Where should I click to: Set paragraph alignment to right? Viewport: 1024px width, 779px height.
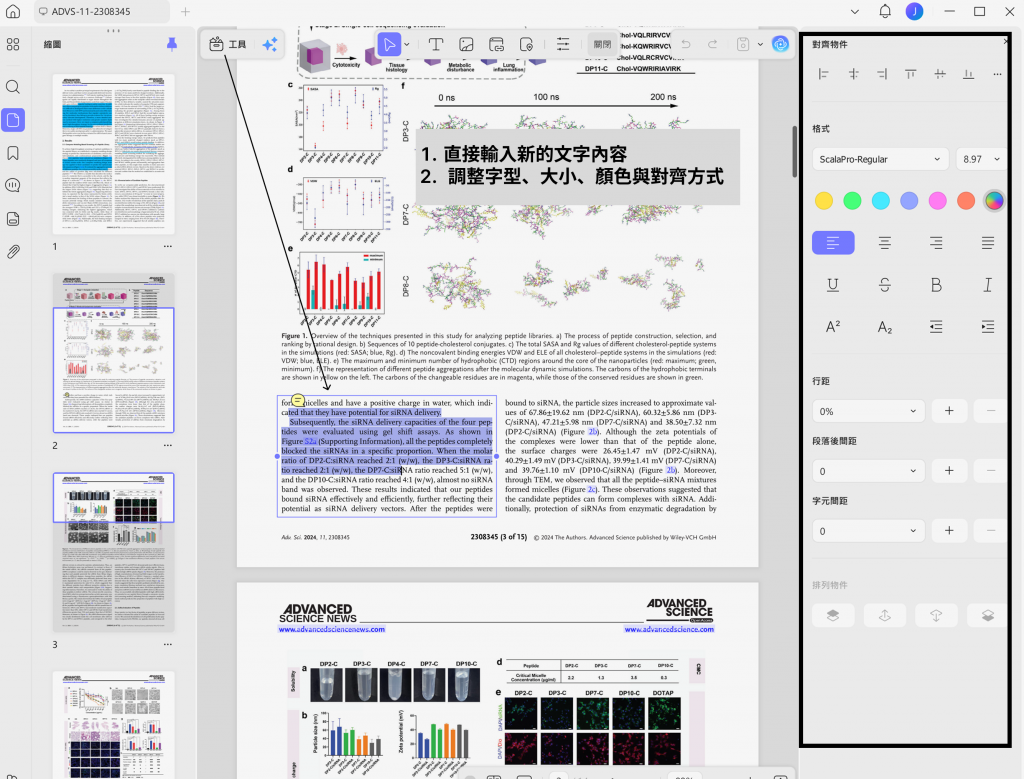936,243
